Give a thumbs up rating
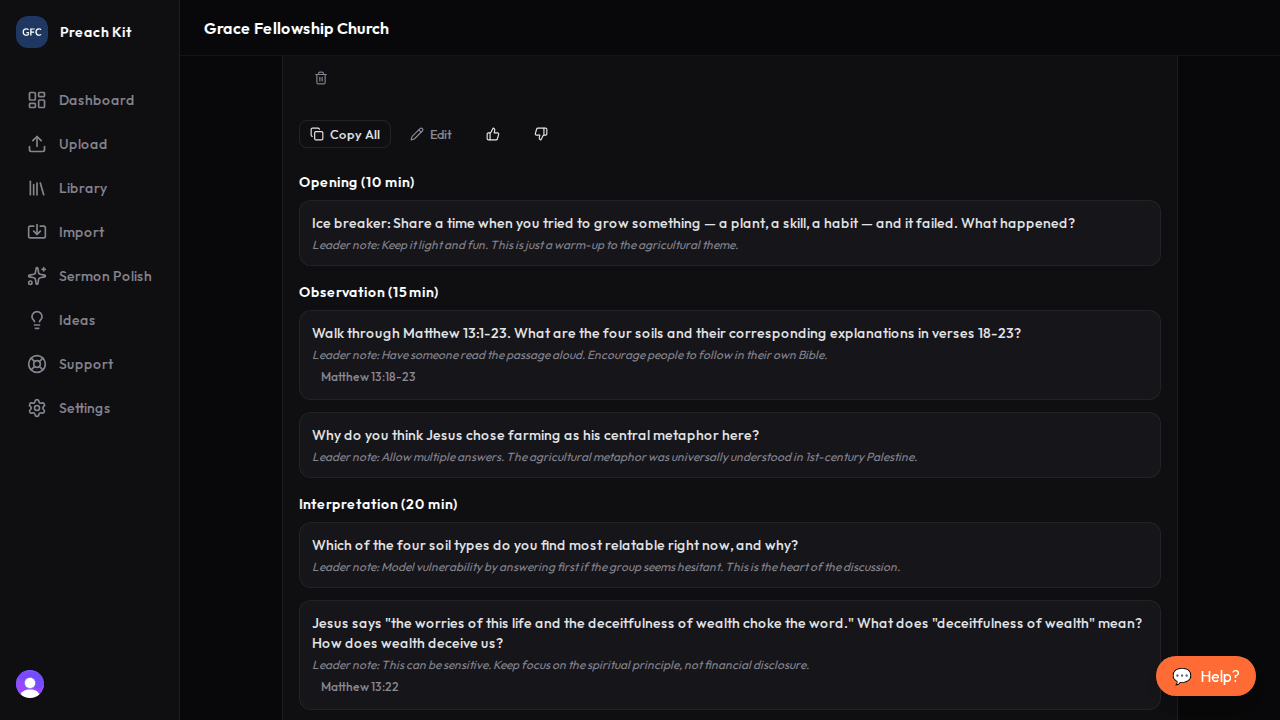This screenshot has width=1280, height=720. point(492,134)
